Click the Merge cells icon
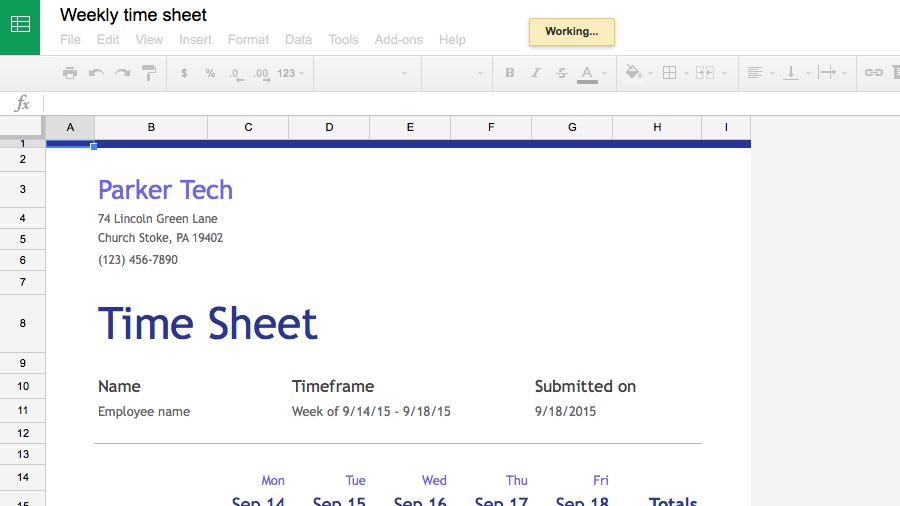The width and height of the screenshot is (900, 506). (x=704, y=73)
